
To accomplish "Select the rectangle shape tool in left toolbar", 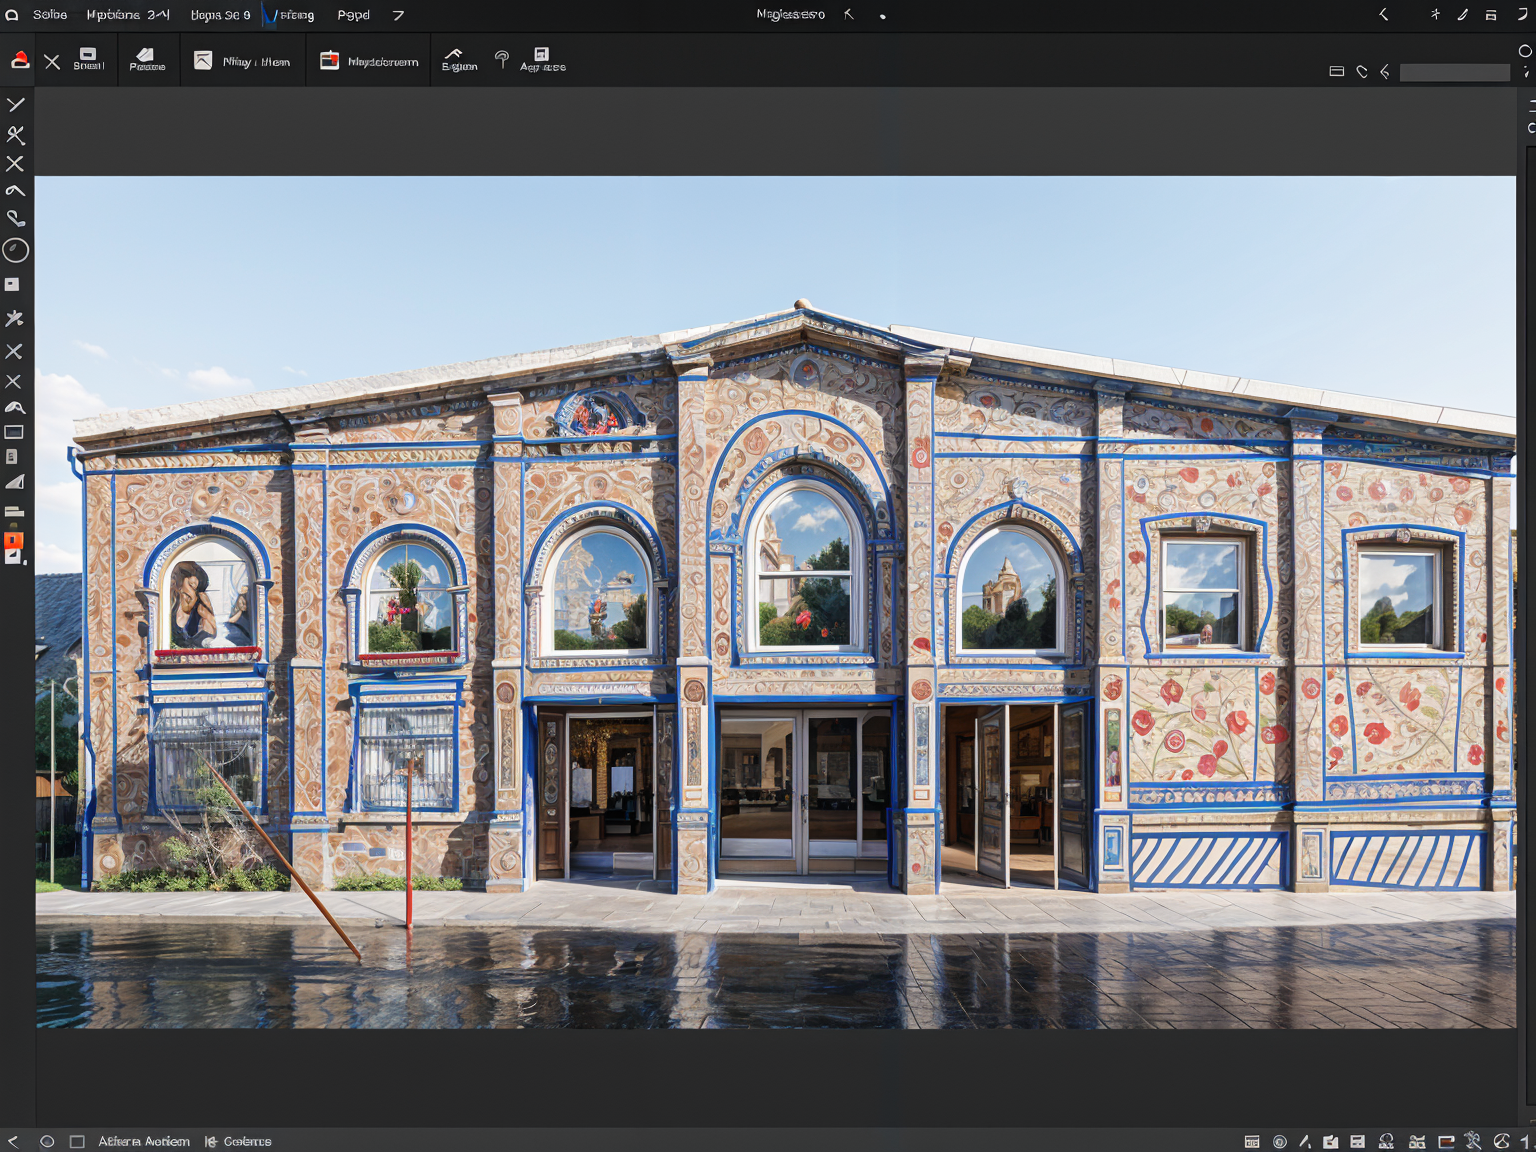I will pyautogui.click(x=14, y=433).
